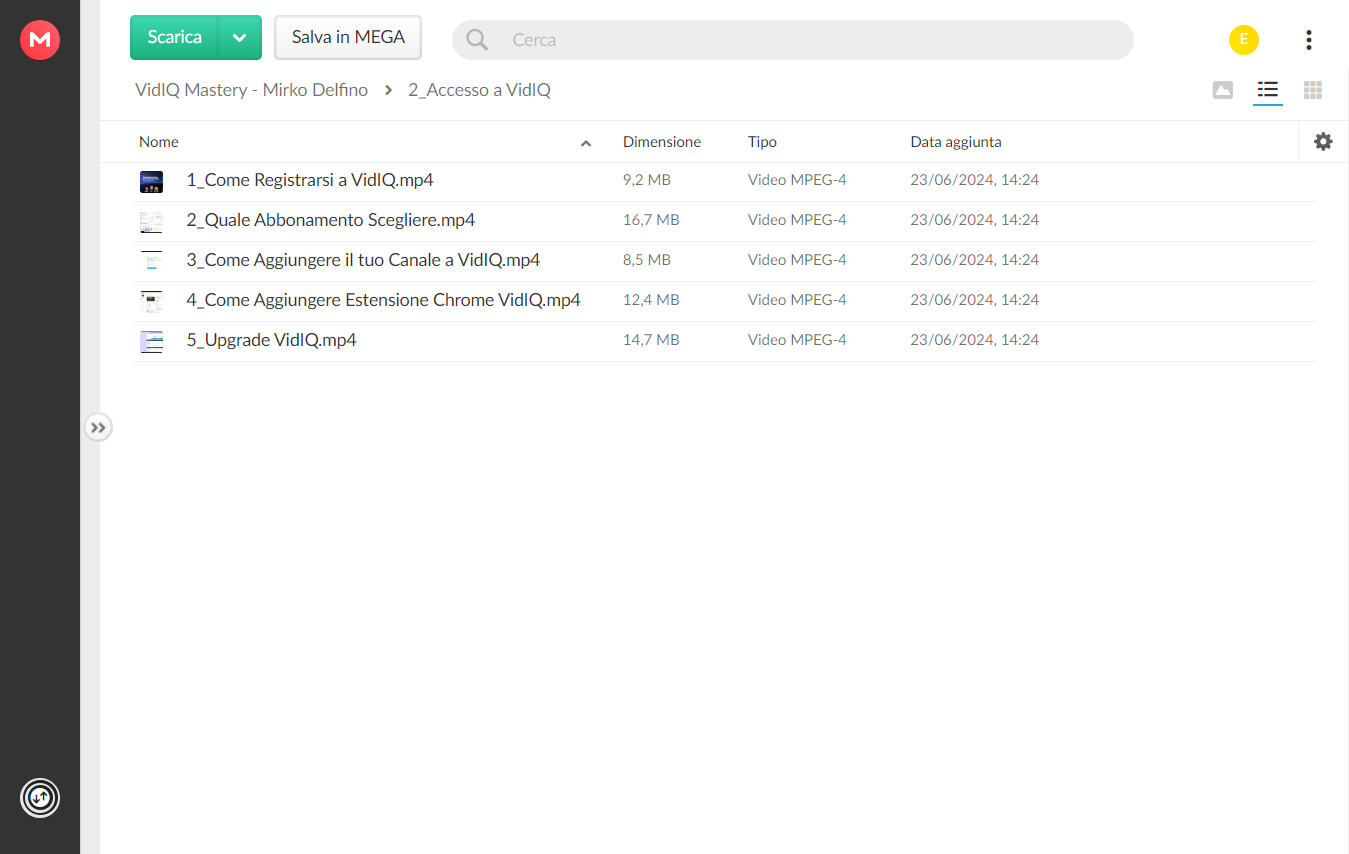The image size is (1349, 854).
Task: Expand the sidebar with double-chevron button
Action: pos(97,428)
